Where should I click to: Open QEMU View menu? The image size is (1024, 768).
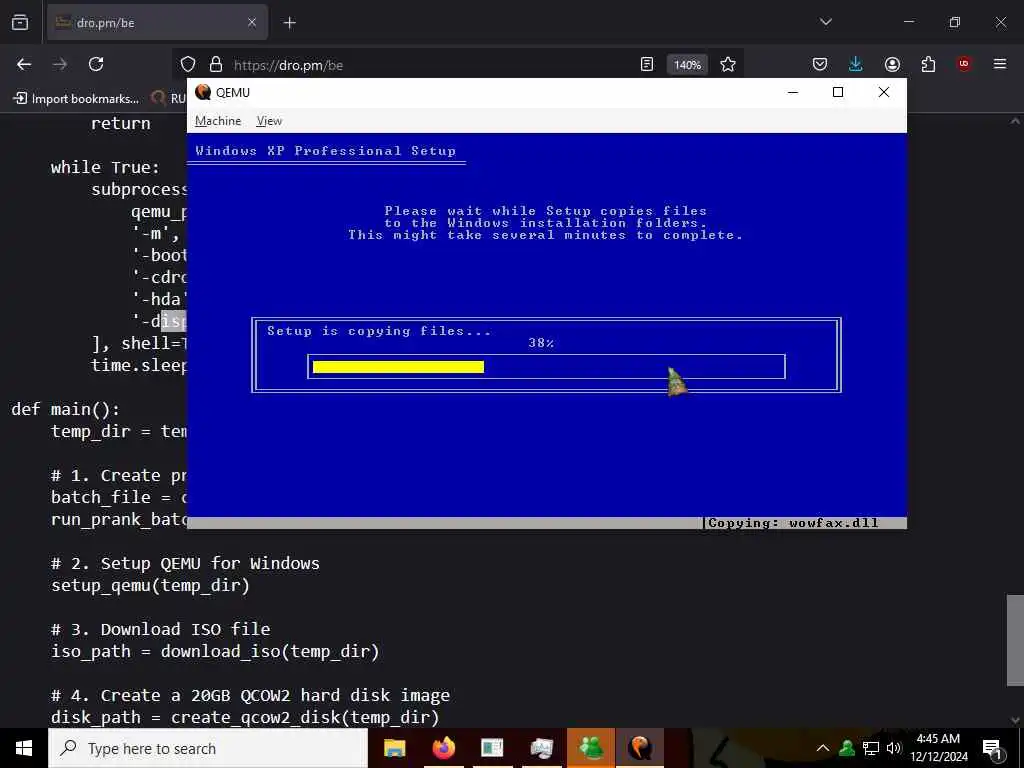click(269, 121)
